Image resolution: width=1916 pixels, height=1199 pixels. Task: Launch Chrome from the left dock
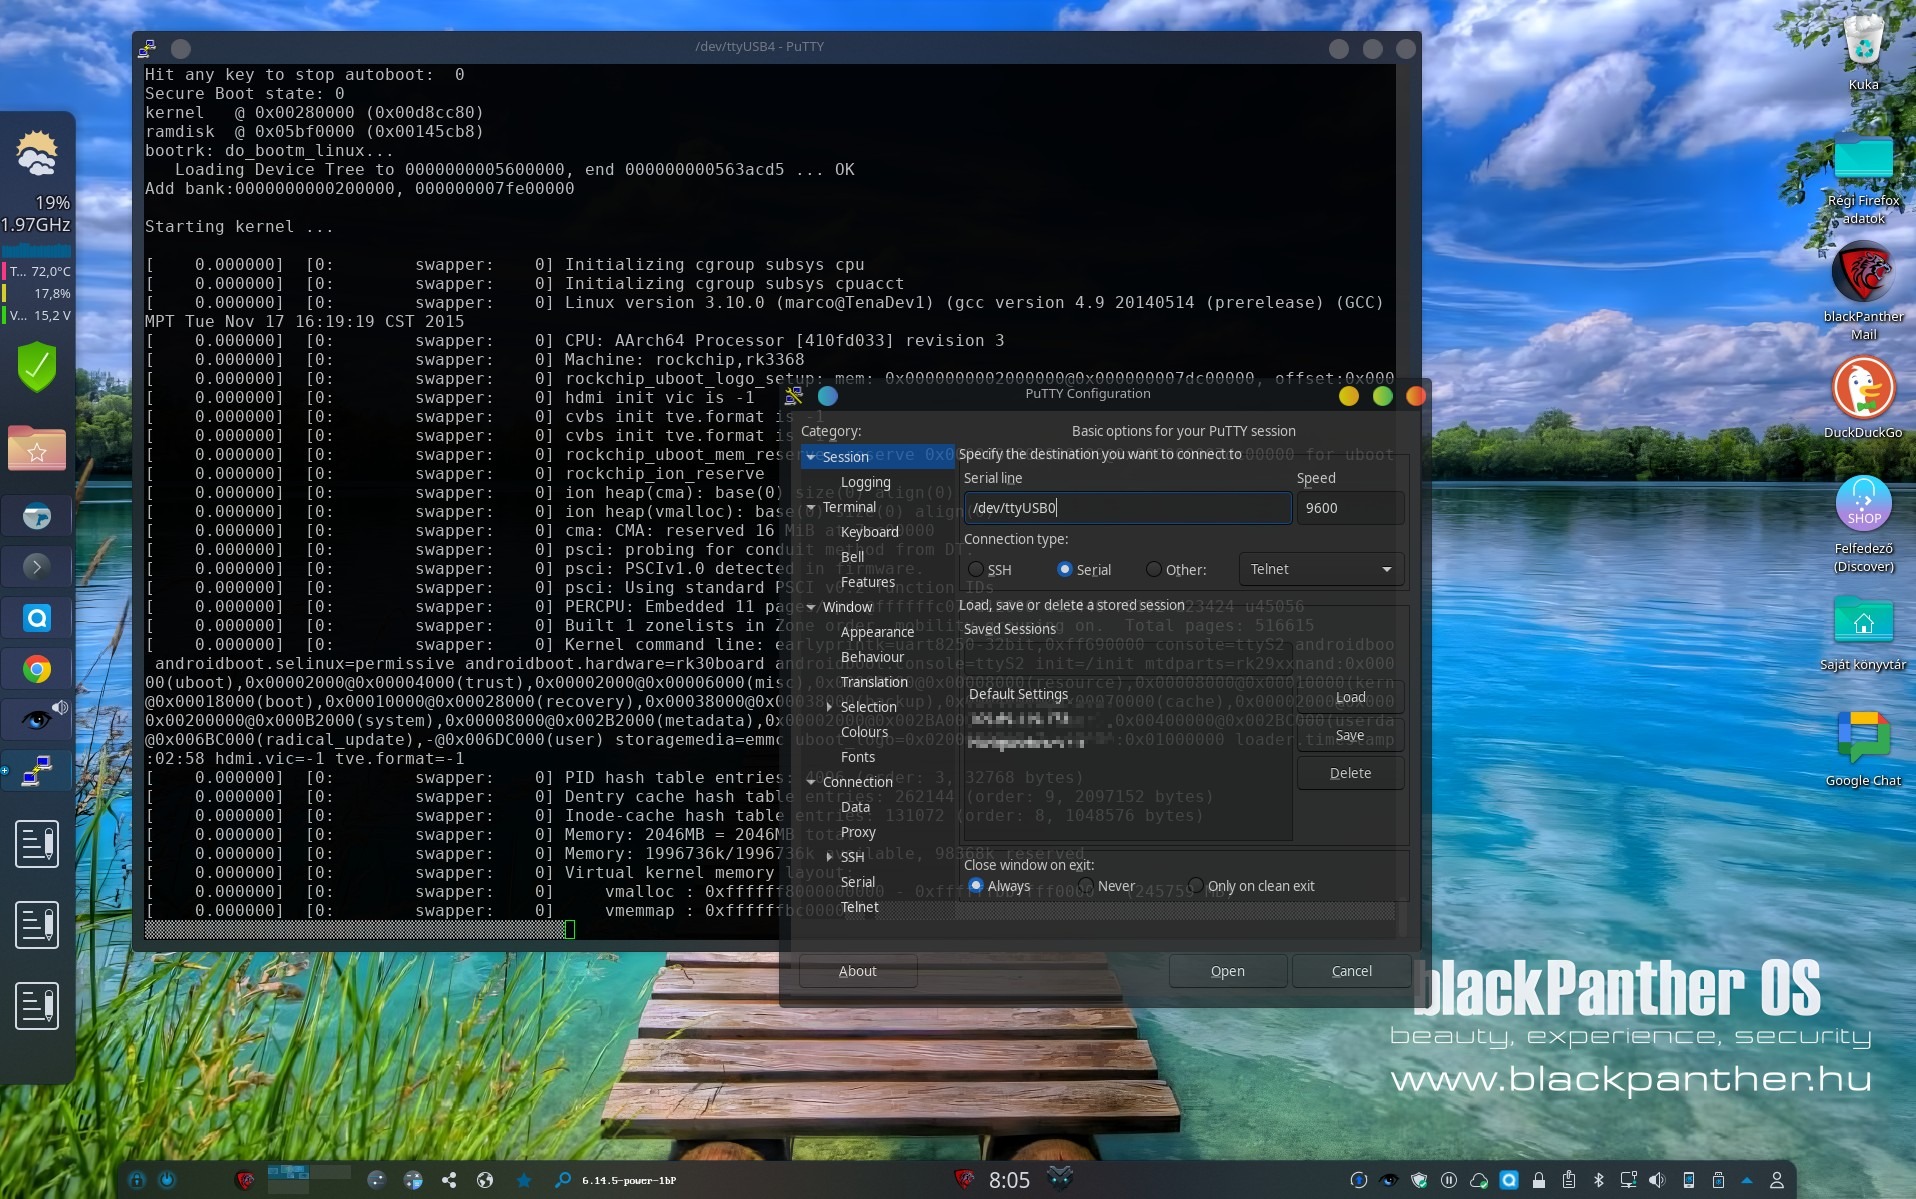pos(37,669)
